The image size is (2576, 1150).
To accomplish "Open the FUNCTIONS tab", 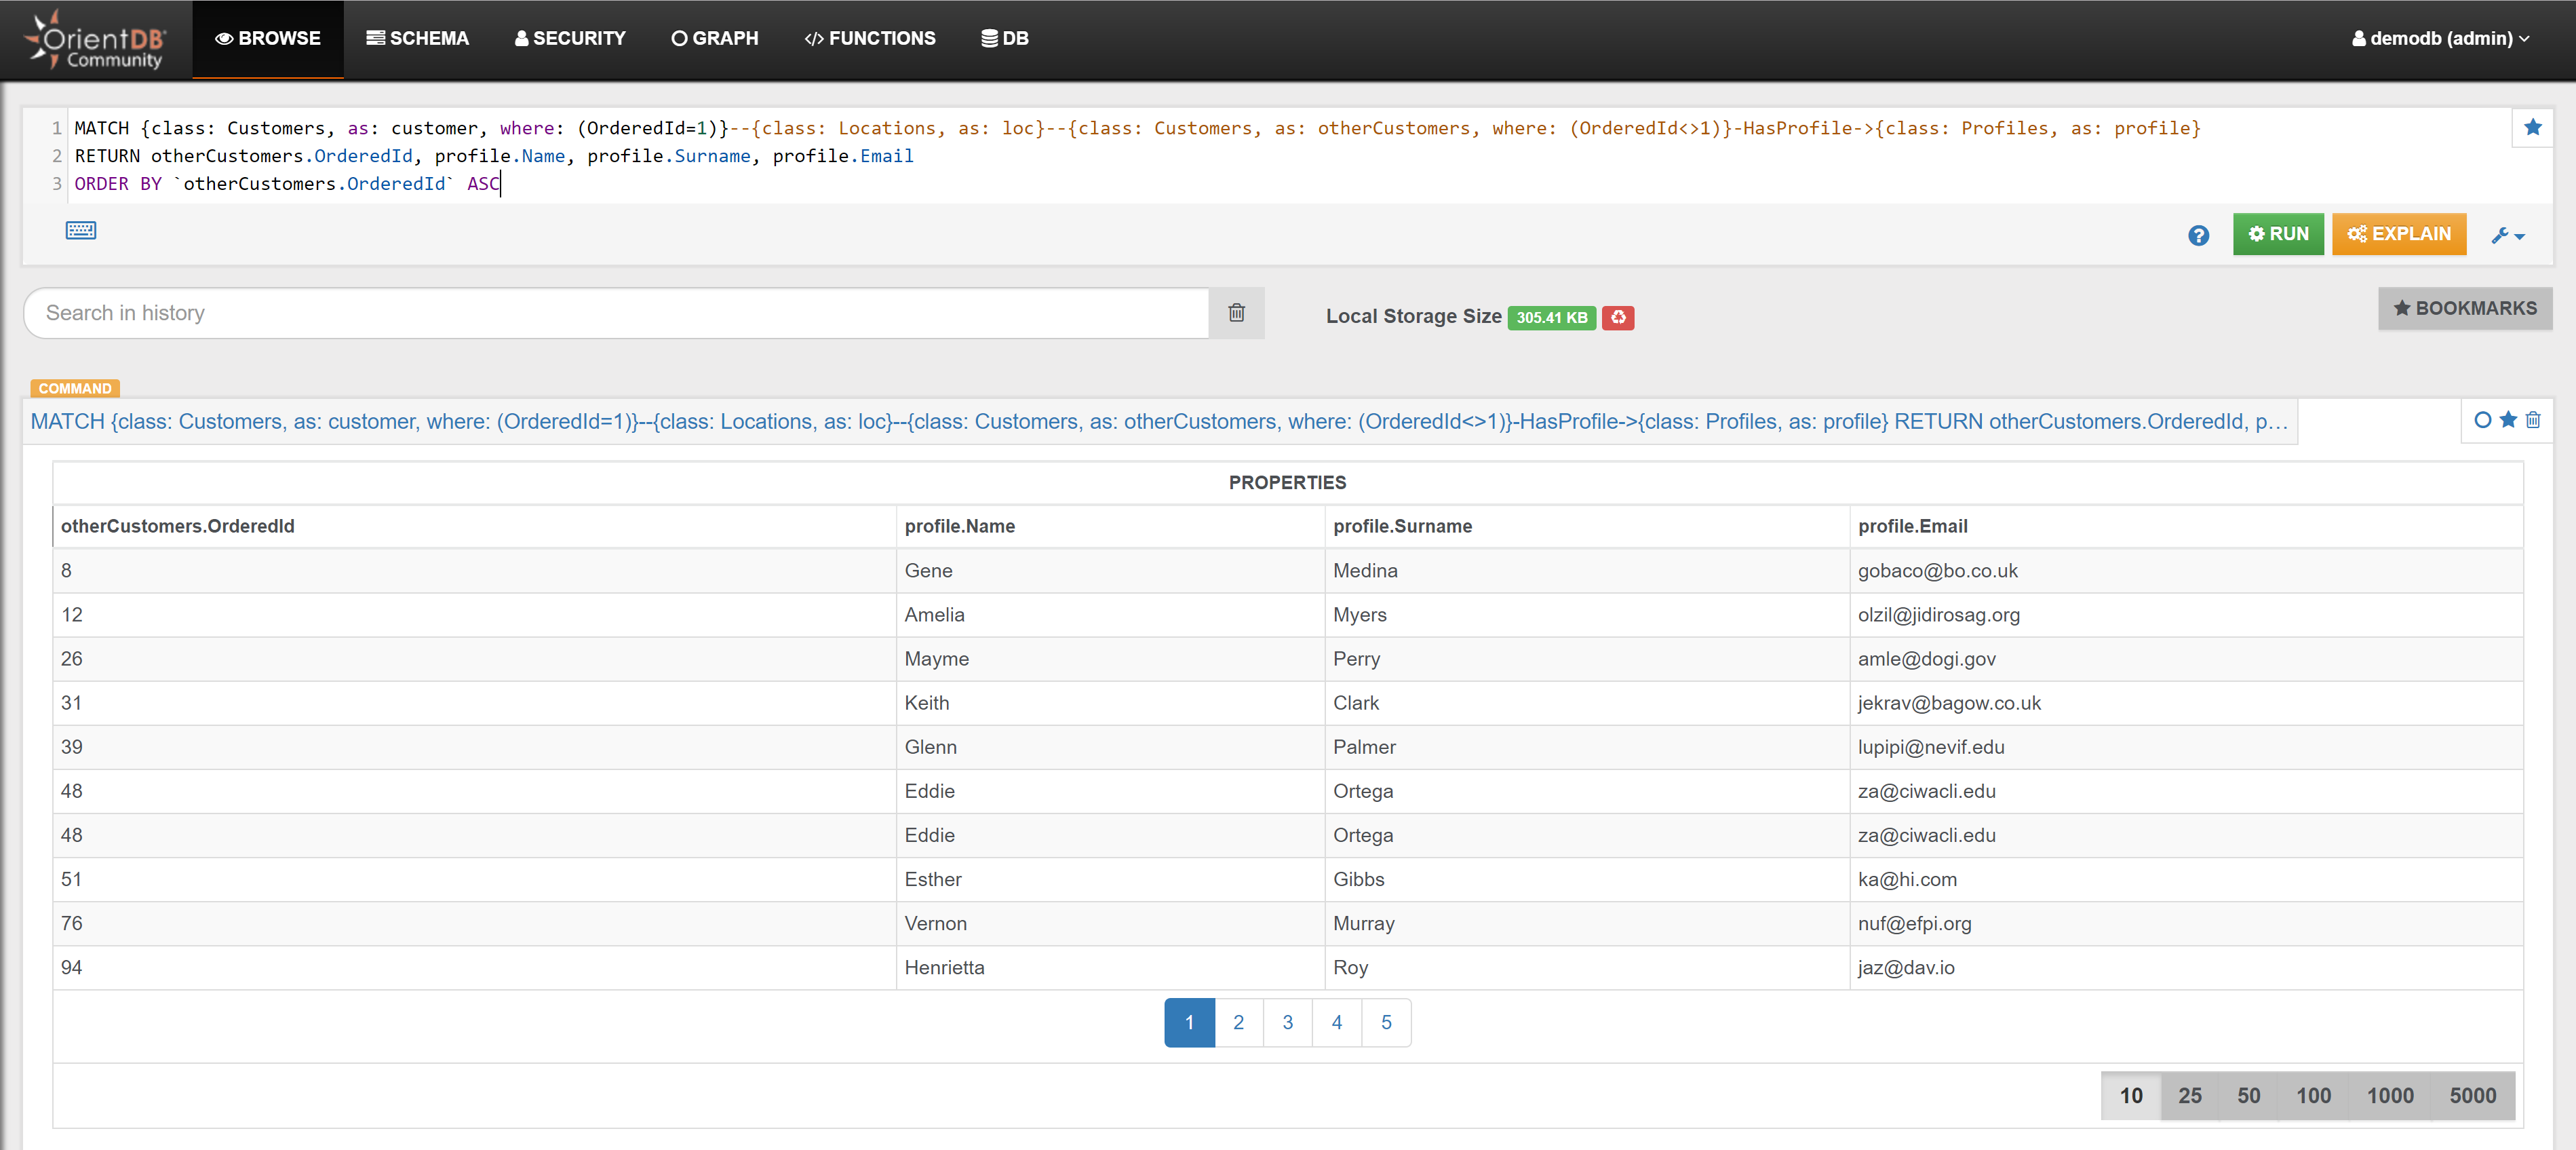I will pos(869,38).
